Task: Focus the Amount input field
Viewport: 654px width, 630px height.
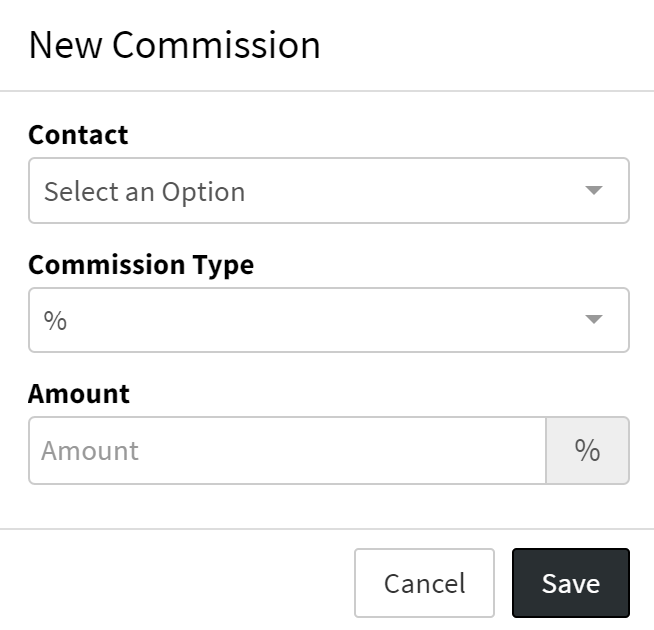Action: (287, 450)
